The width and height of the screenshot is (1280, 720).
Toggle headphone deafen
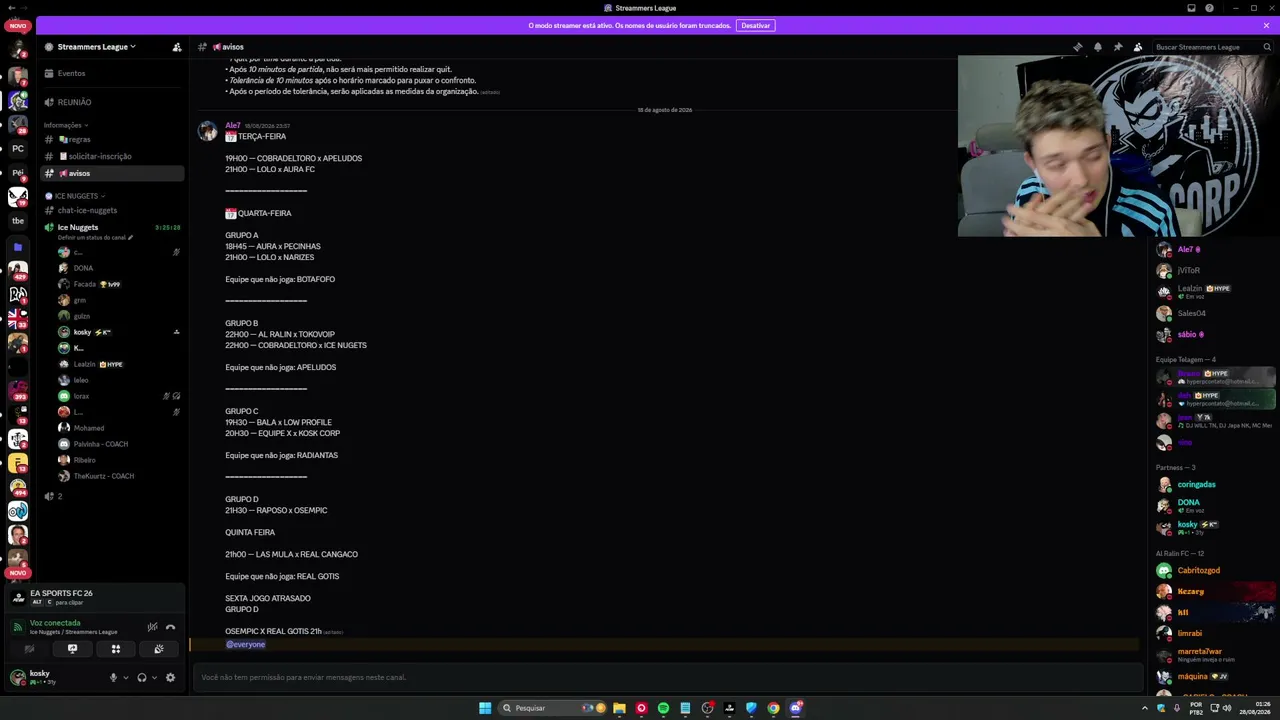142,678
